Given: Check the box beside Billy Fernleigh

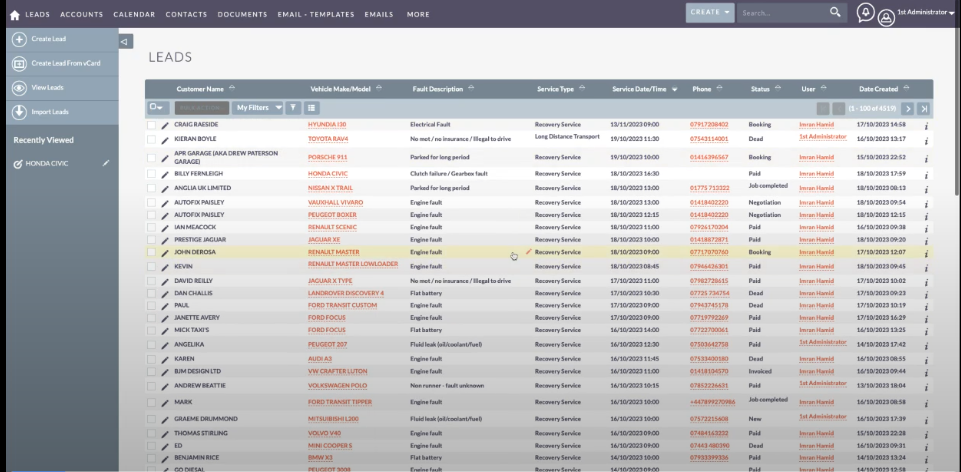Looking at the screenshot, I should (x=152, y=174).
